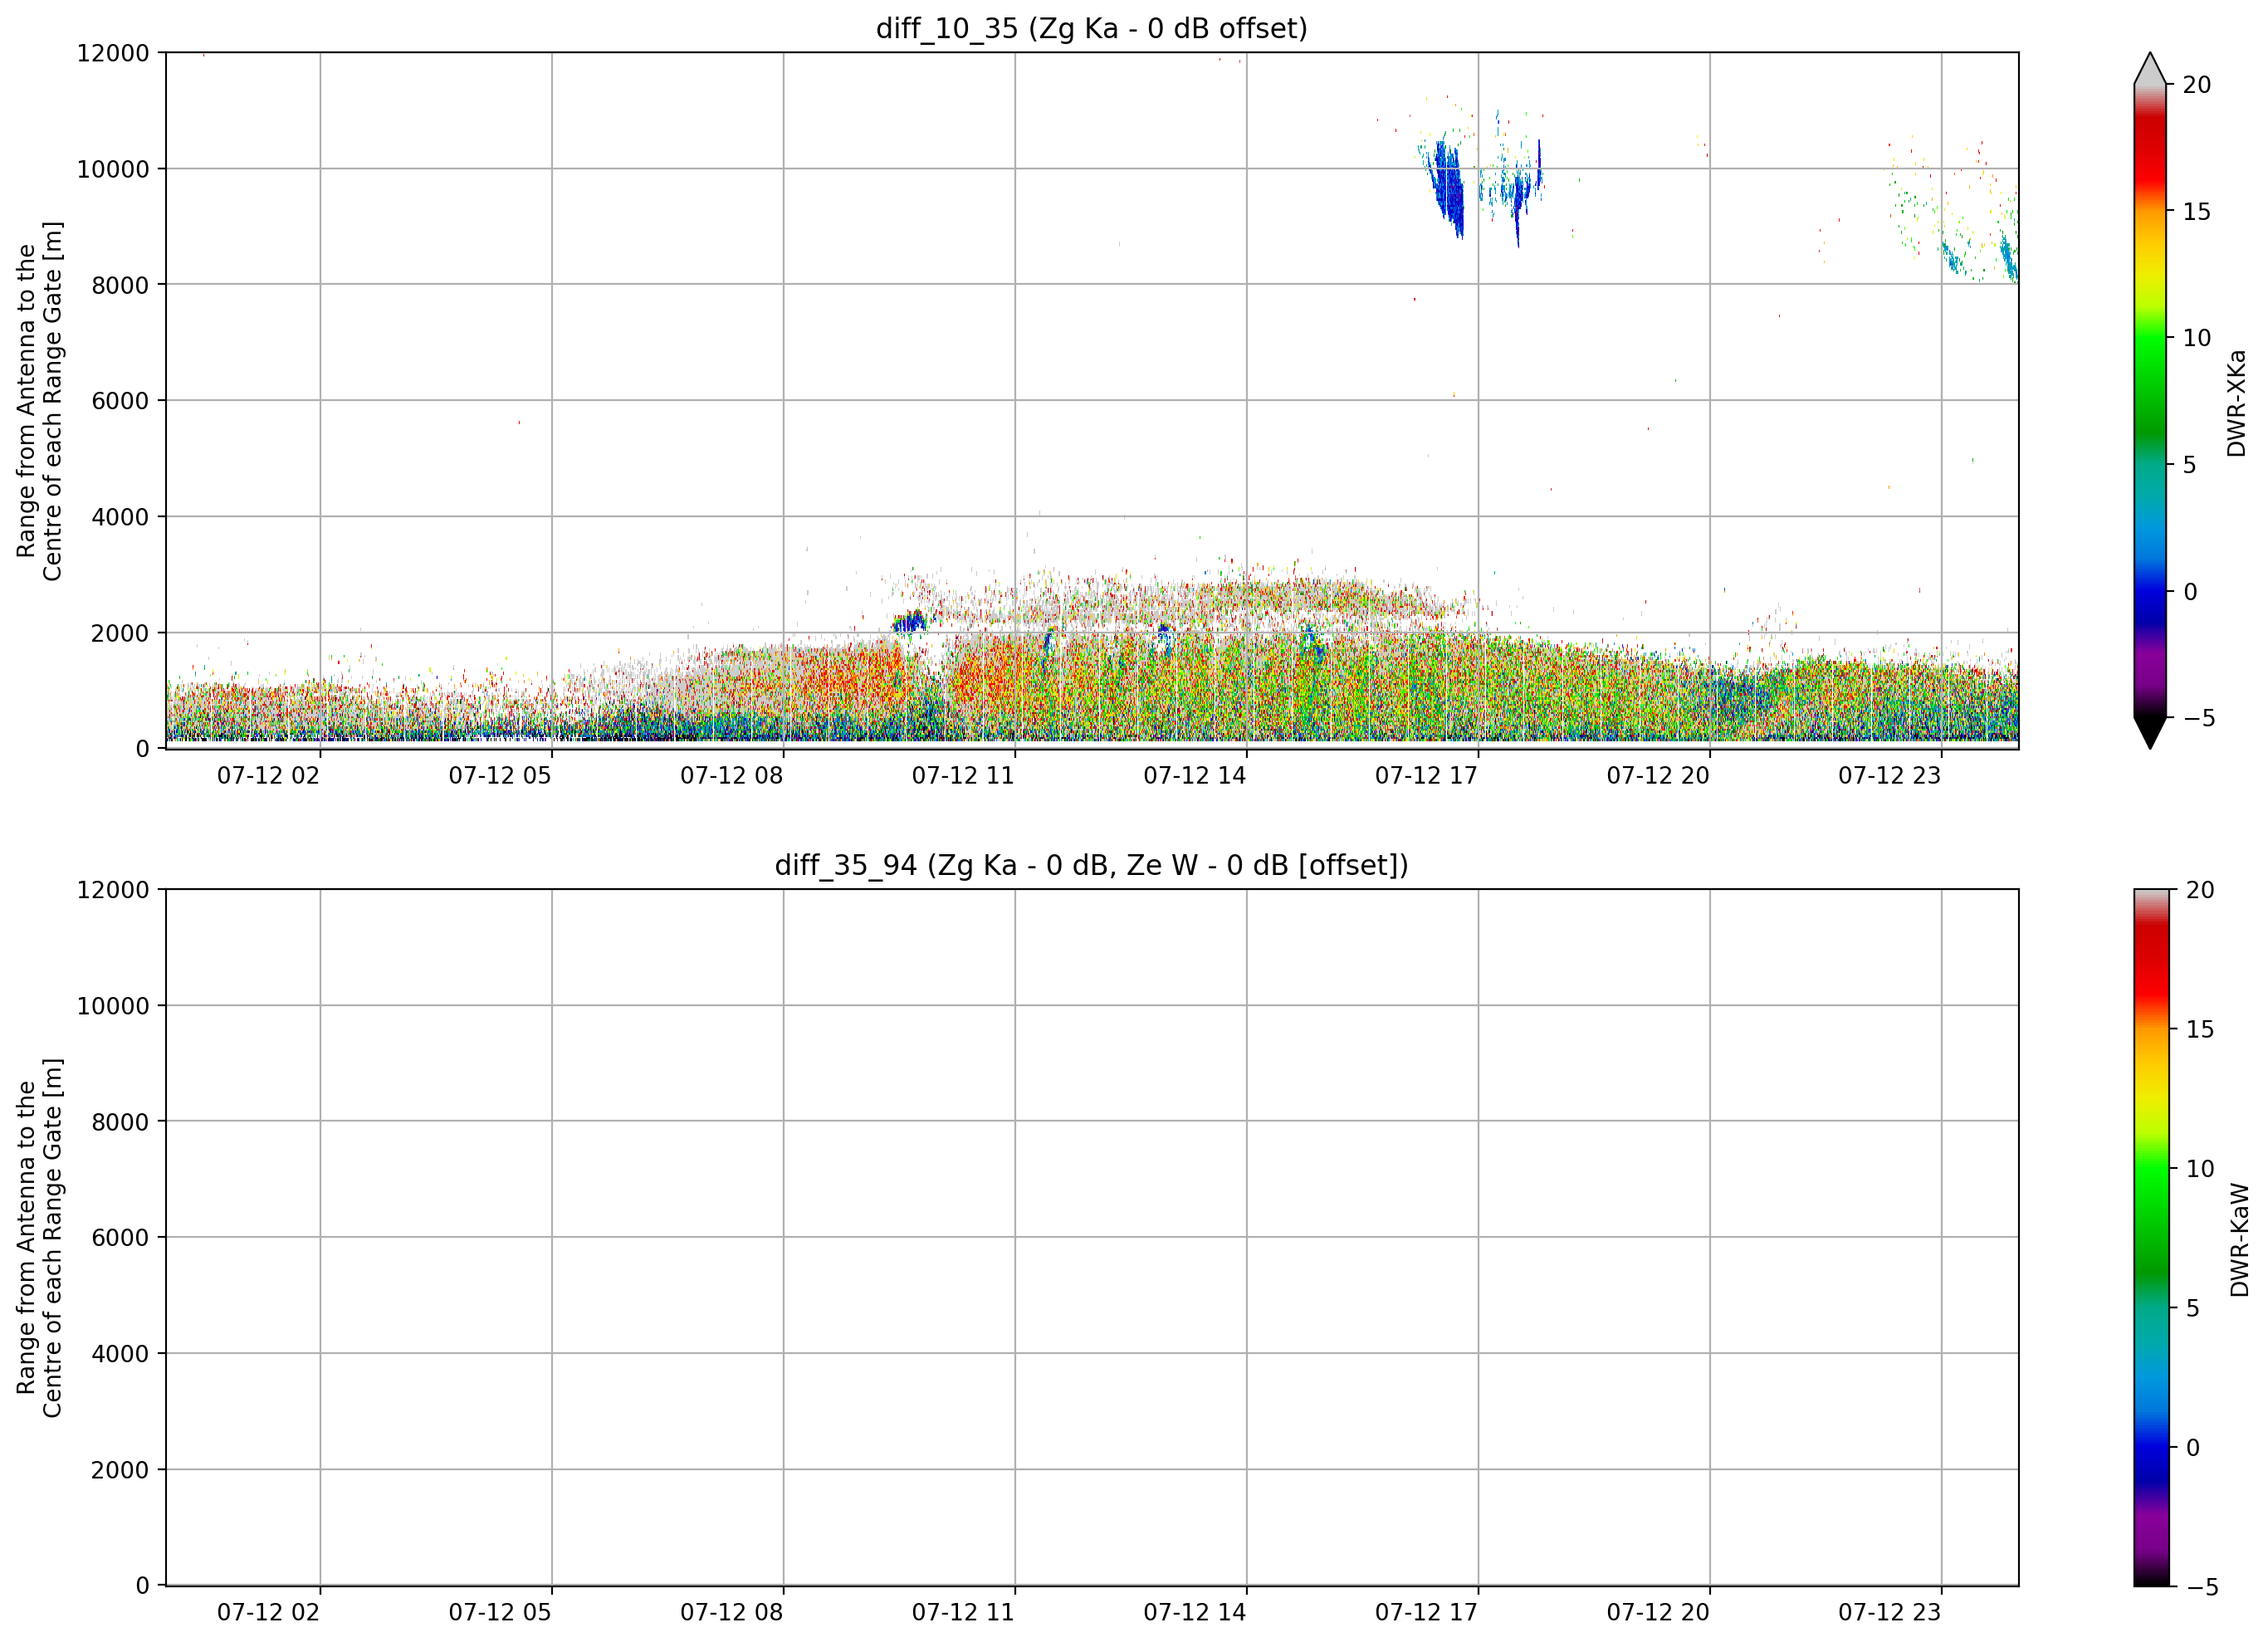Click the top plot's y-axis label "Range from Antenna"
The width and height of the screenshot is (2268, 1642).
39,401
